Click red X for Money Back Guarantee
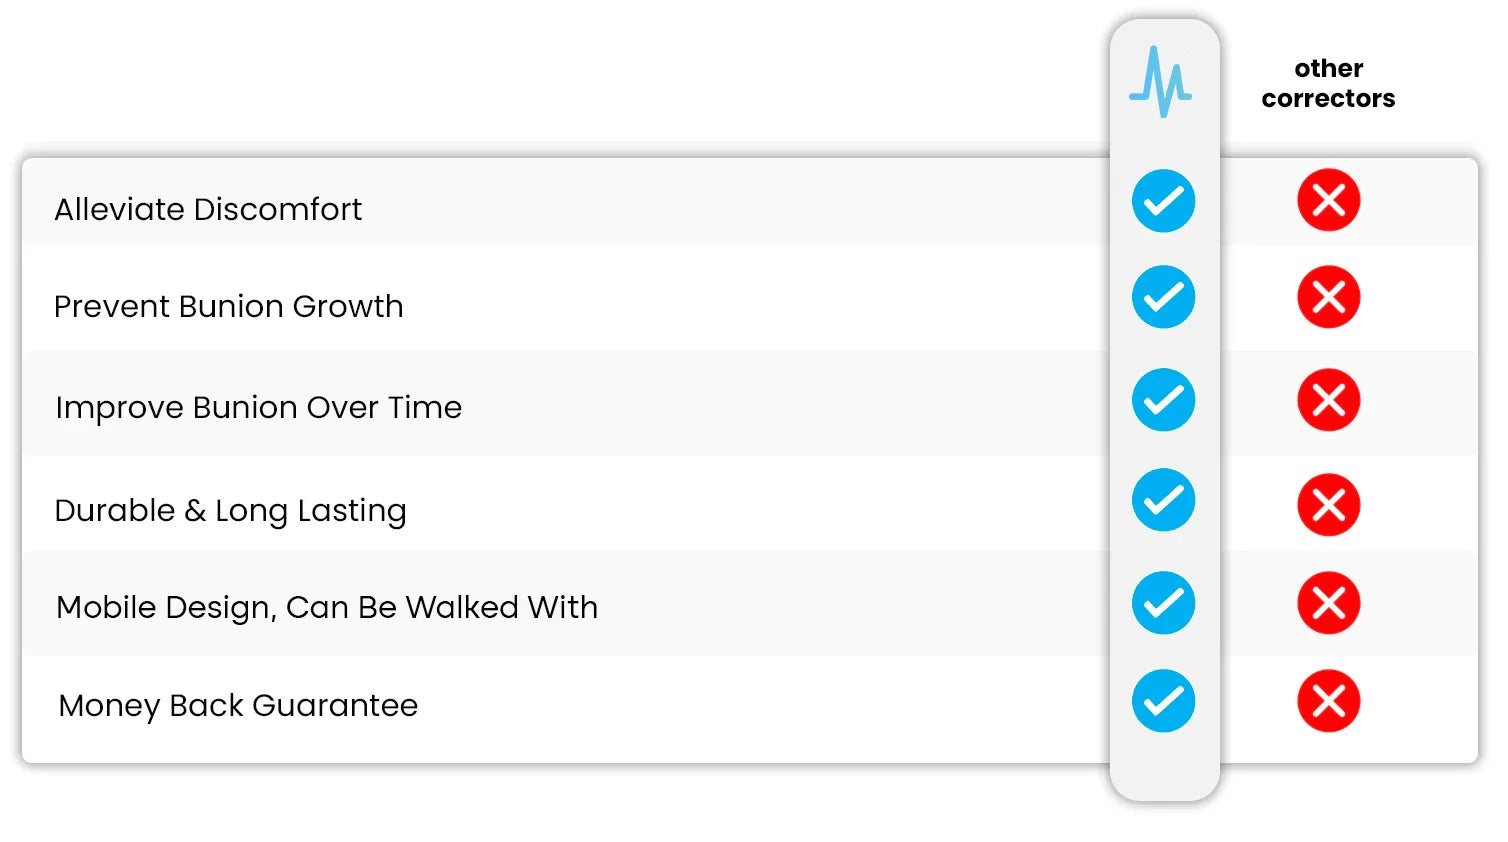 click(1328, 701)
